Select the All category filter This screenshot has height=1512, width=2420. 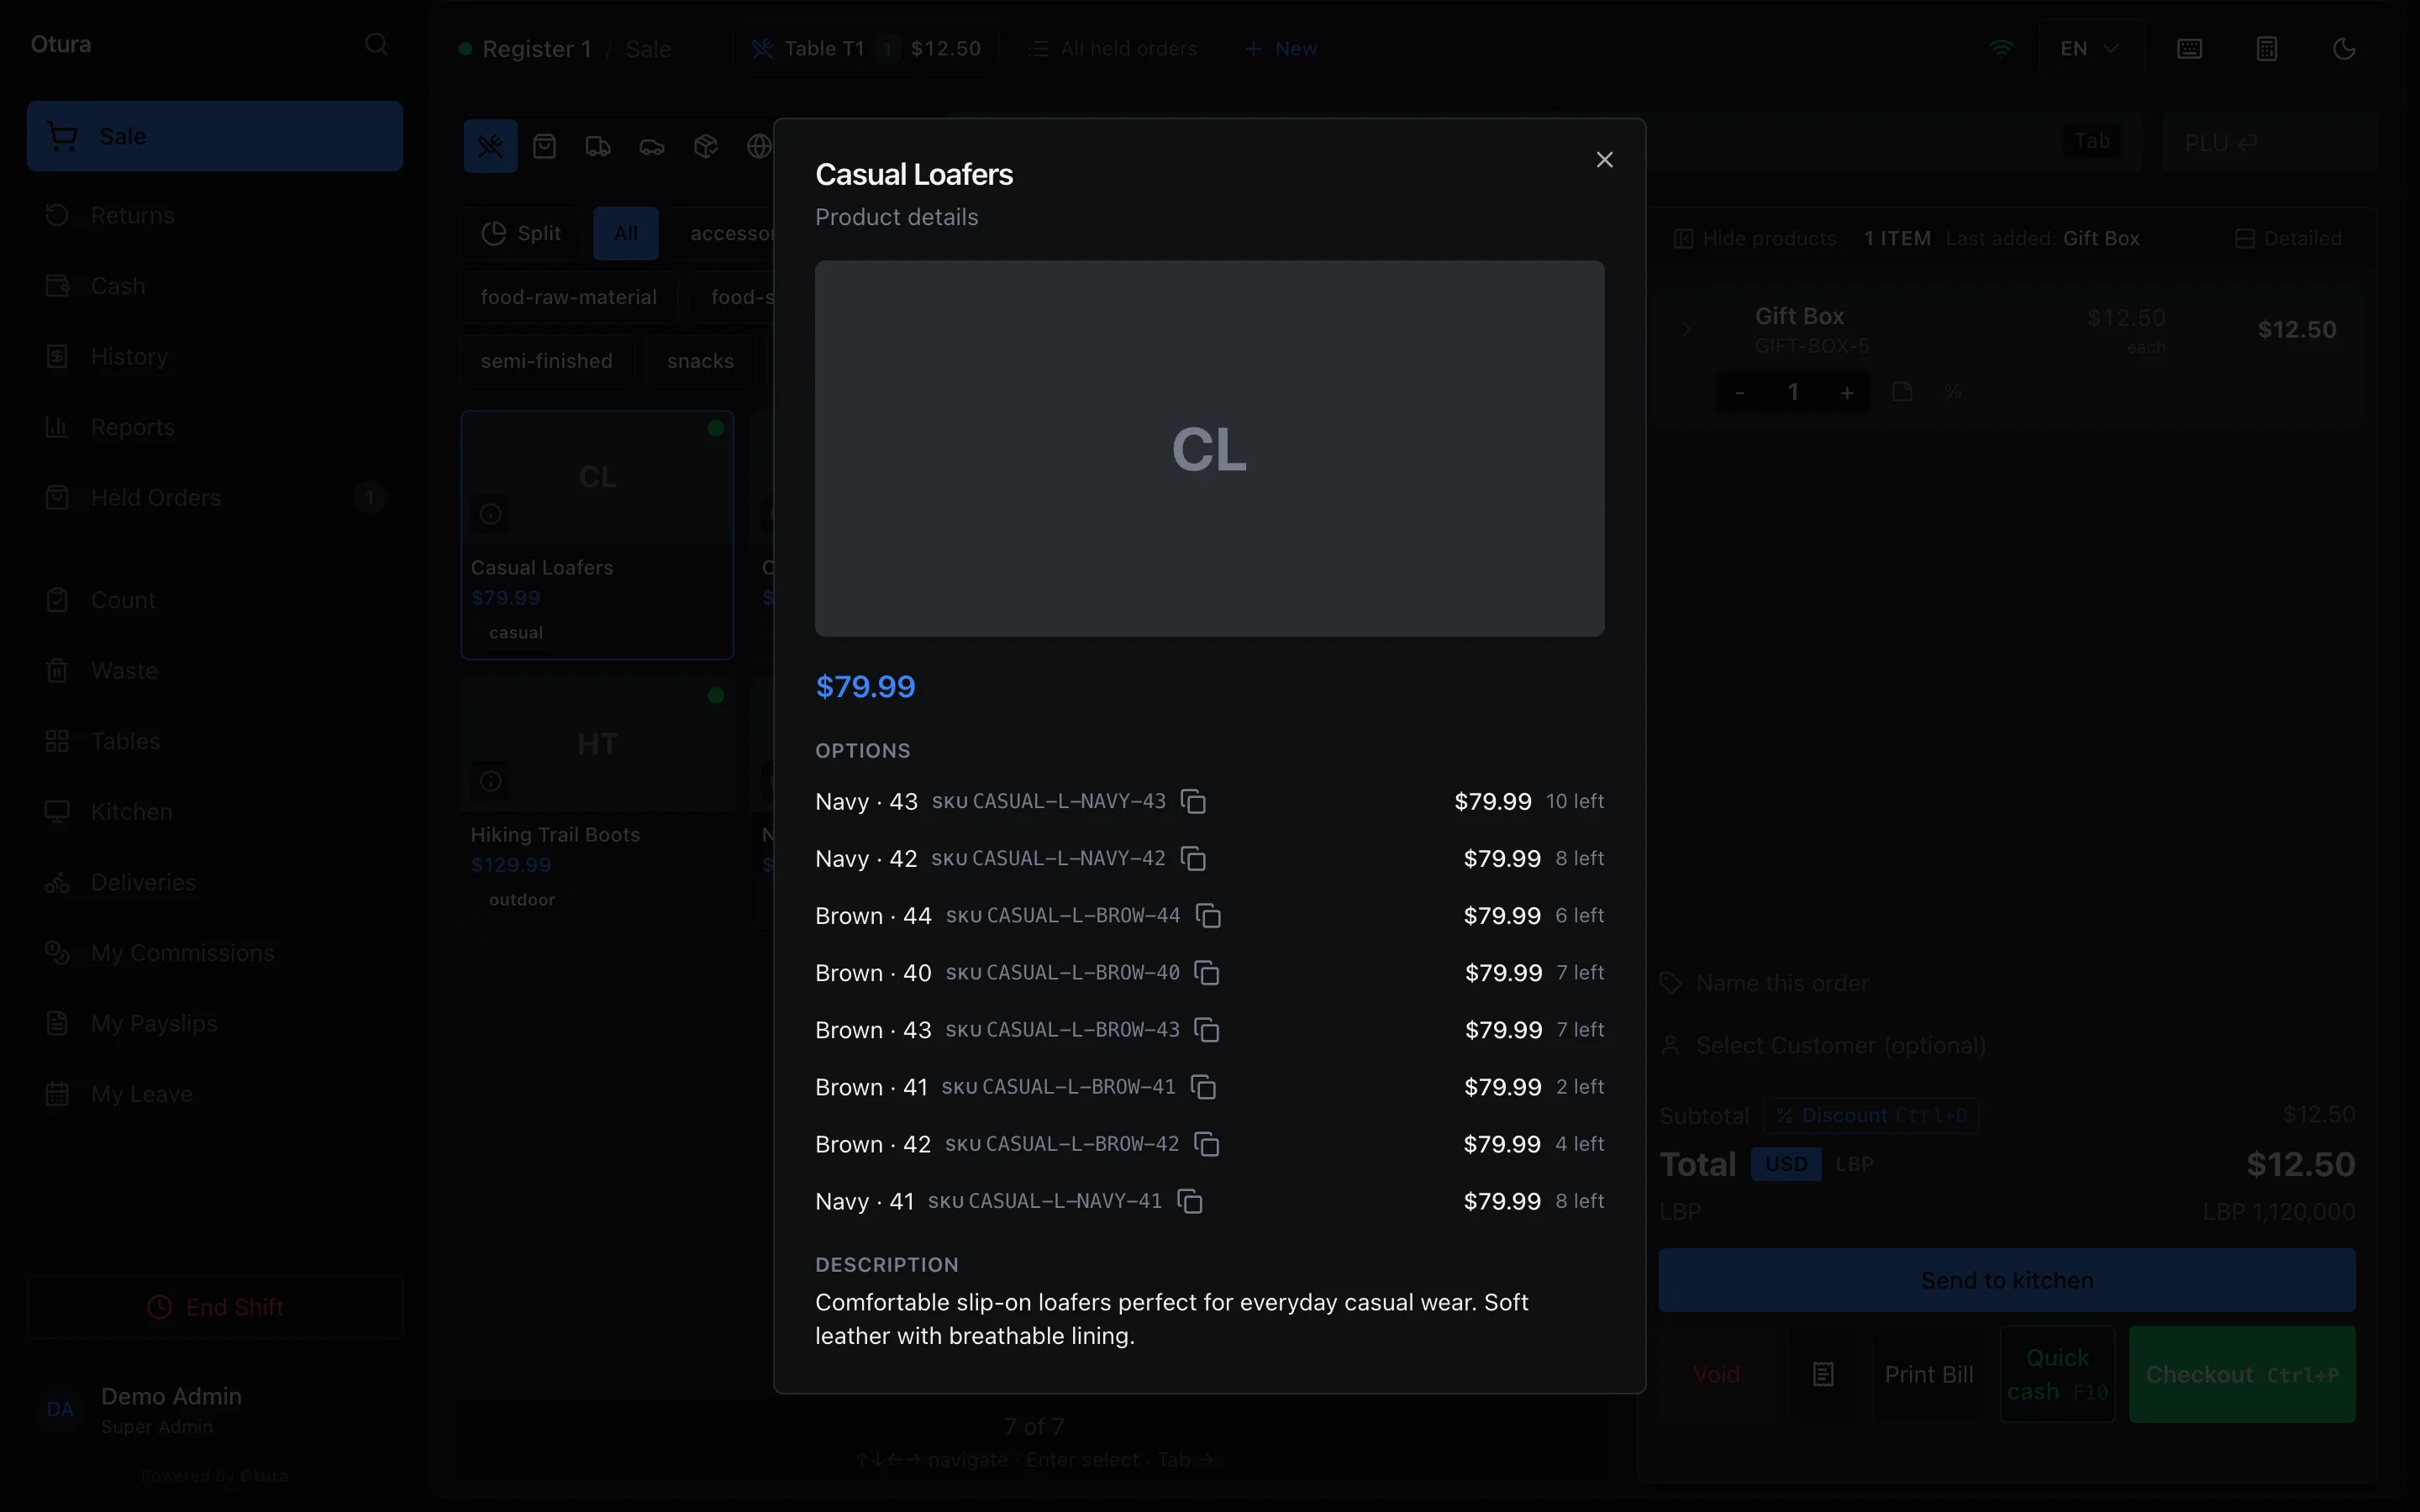click(x=626, y=234)
